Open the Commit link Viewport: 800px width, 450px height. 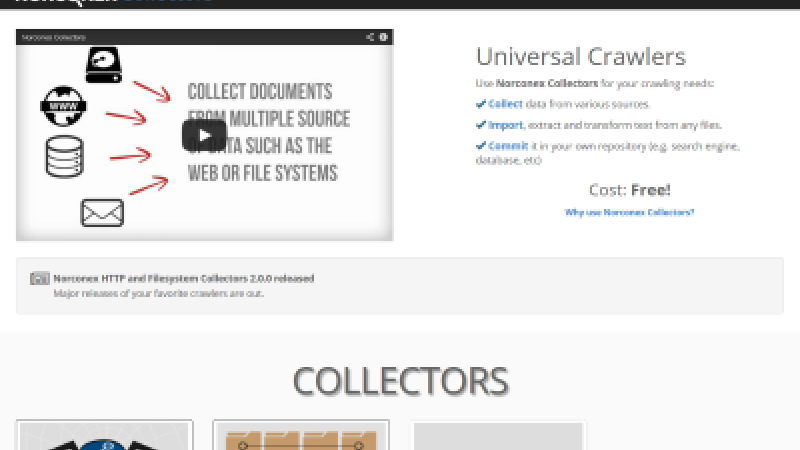click(x=508, y=146)
